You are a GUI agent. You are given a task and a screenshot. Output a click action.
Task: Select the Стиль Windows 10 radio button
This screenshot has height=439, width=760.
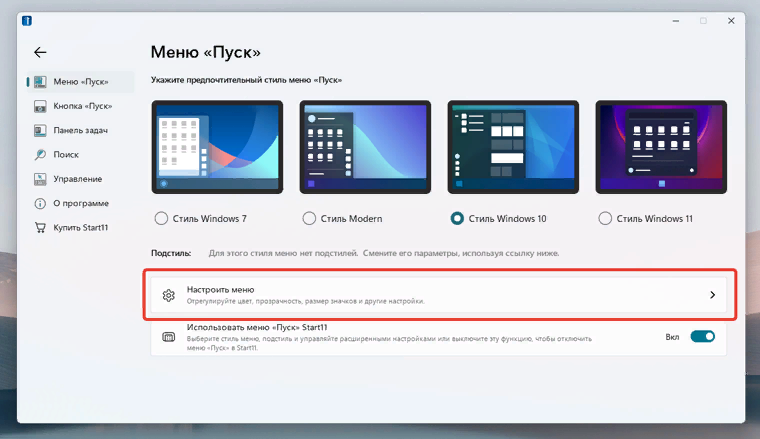457,219
